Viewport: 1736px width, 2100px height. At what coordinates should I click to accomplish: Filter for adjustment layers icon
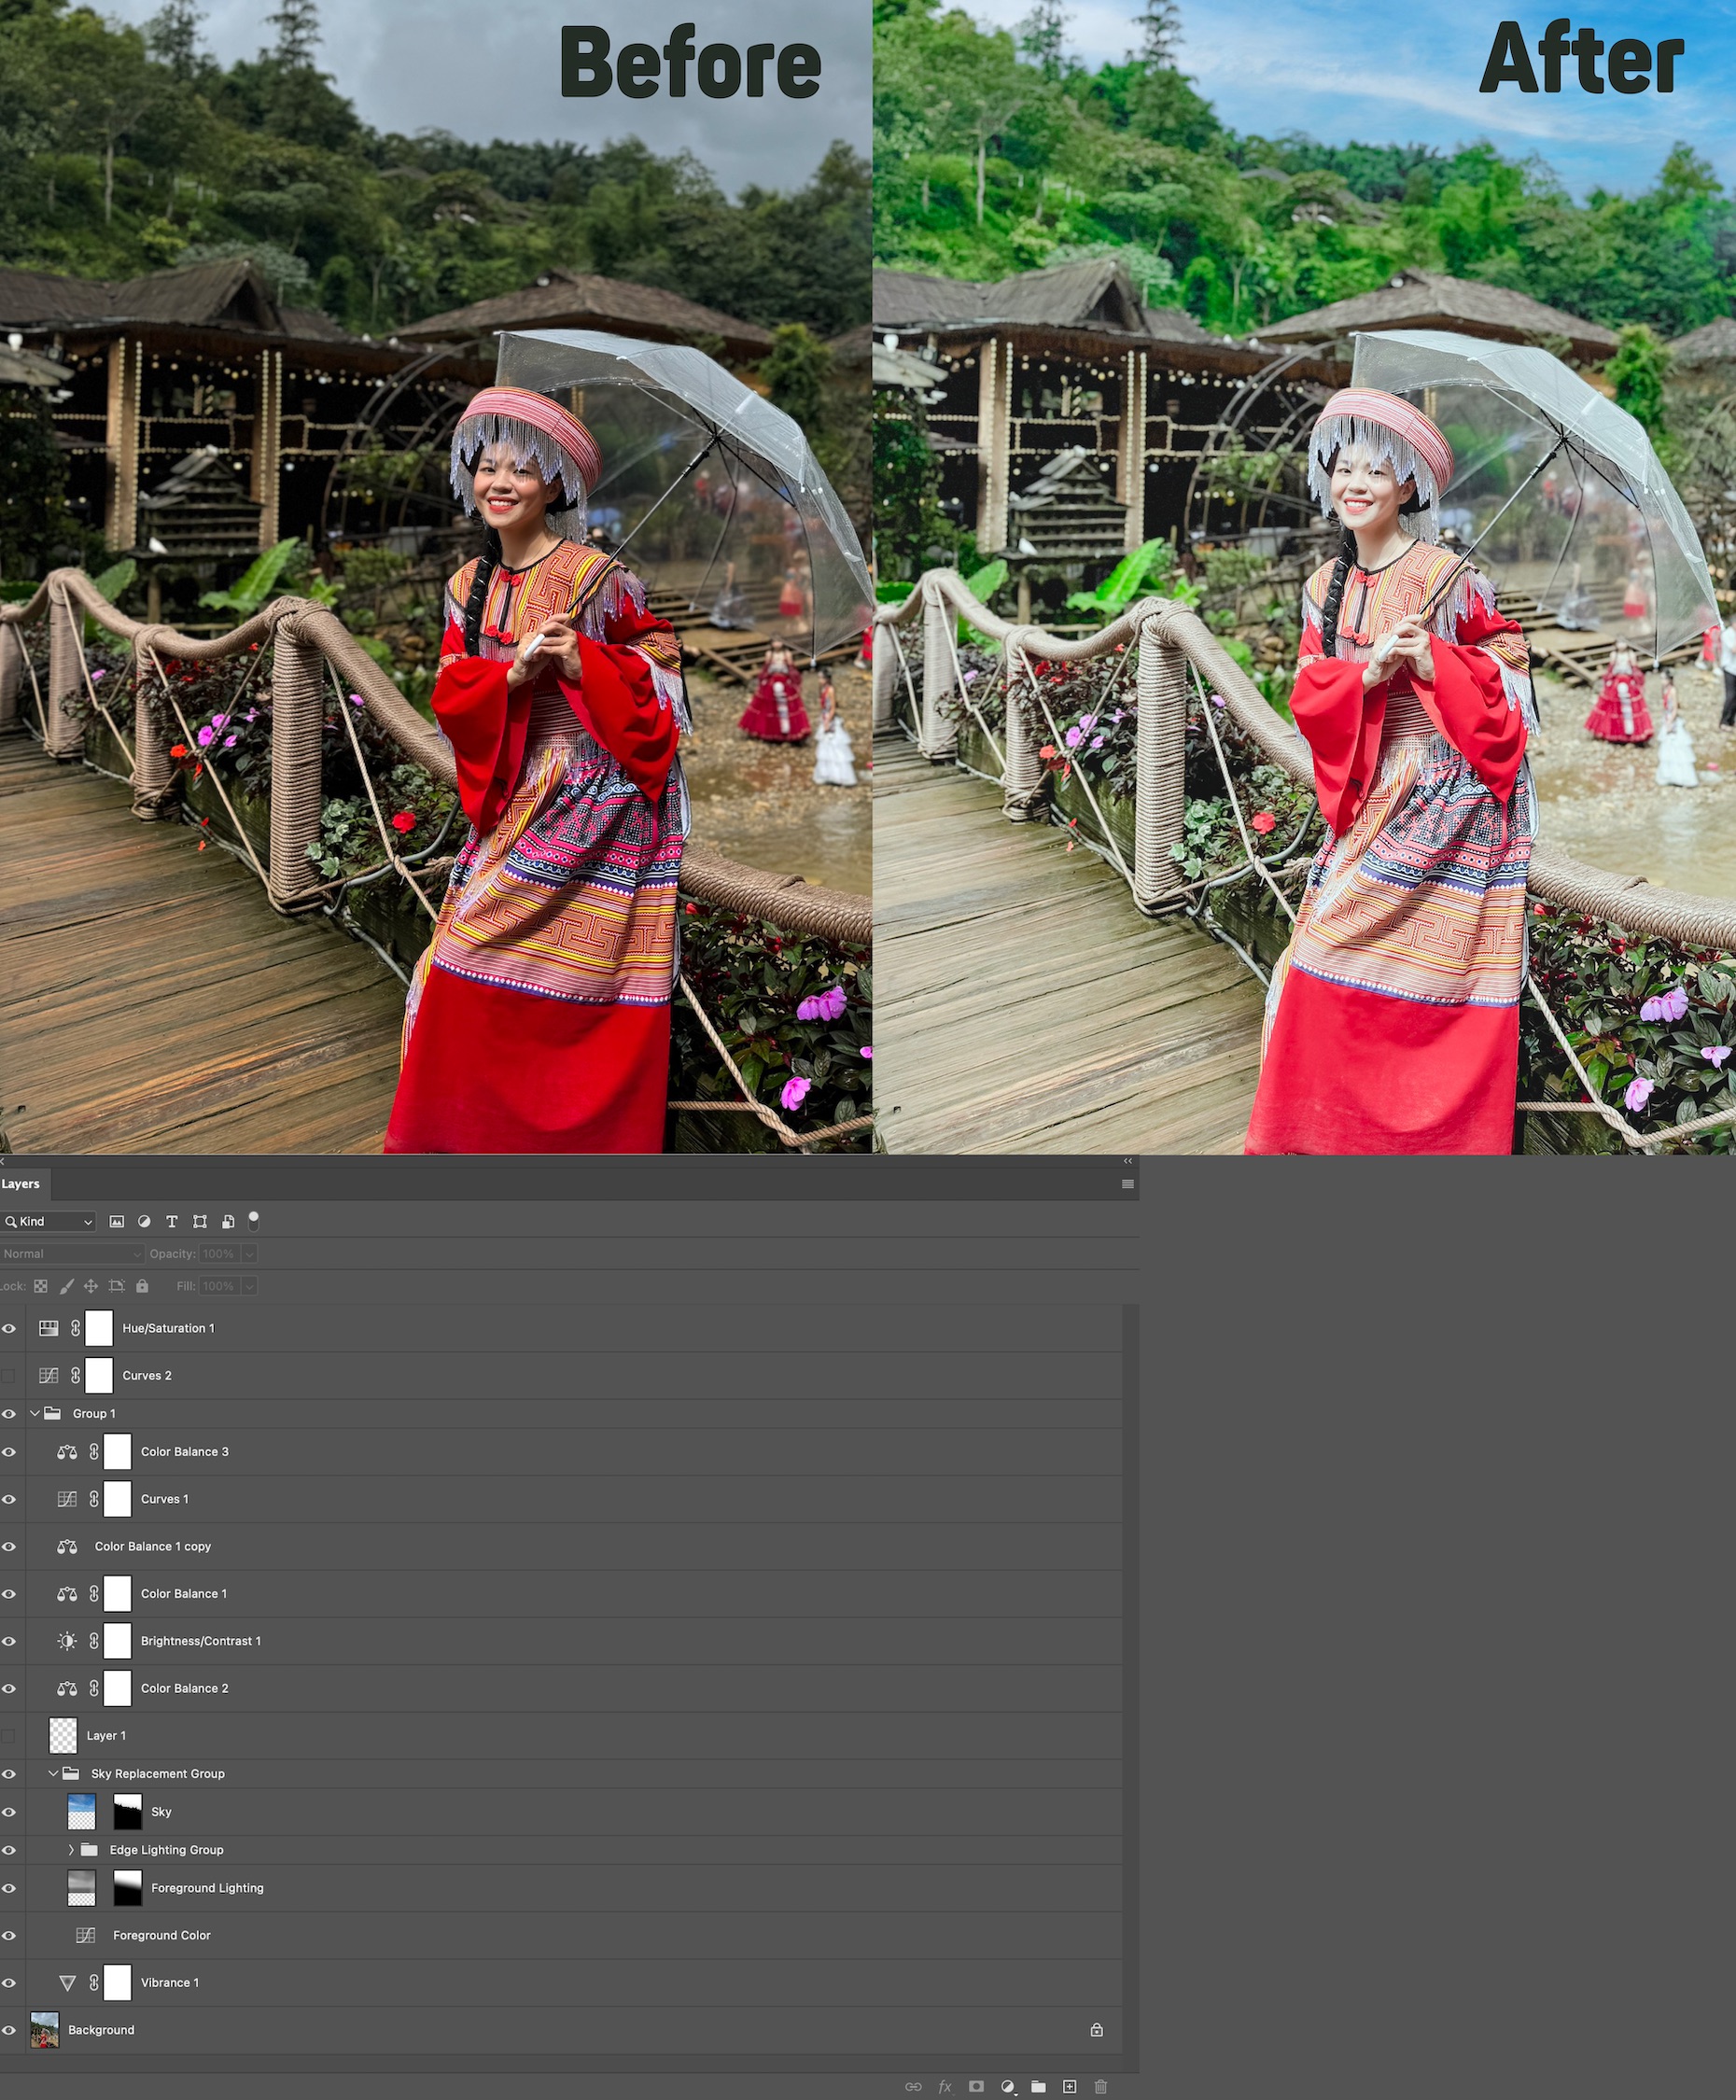coord(144,1221)
